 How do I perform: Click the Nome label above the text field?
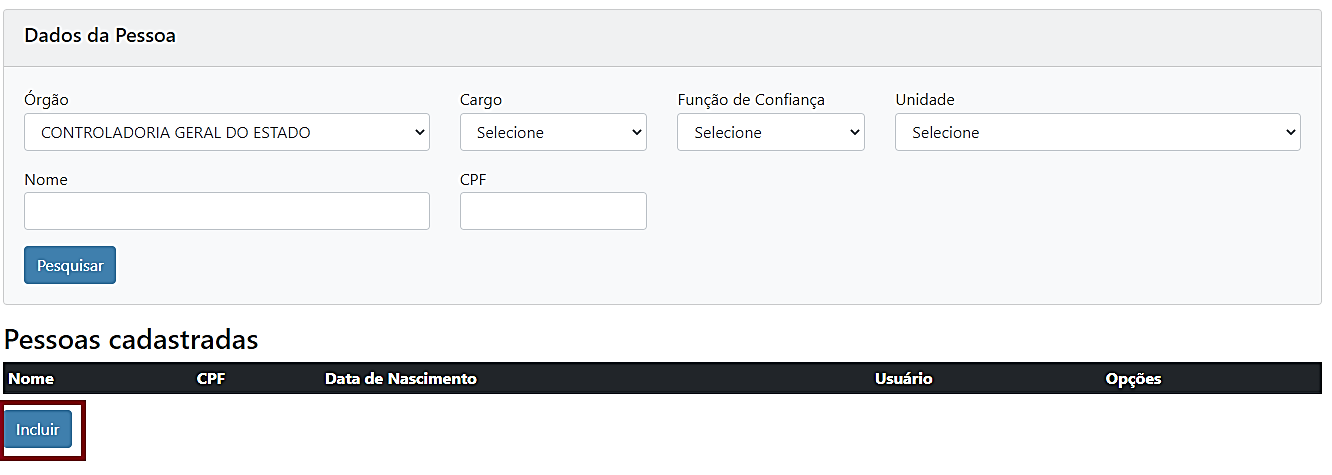coord(46,180)
